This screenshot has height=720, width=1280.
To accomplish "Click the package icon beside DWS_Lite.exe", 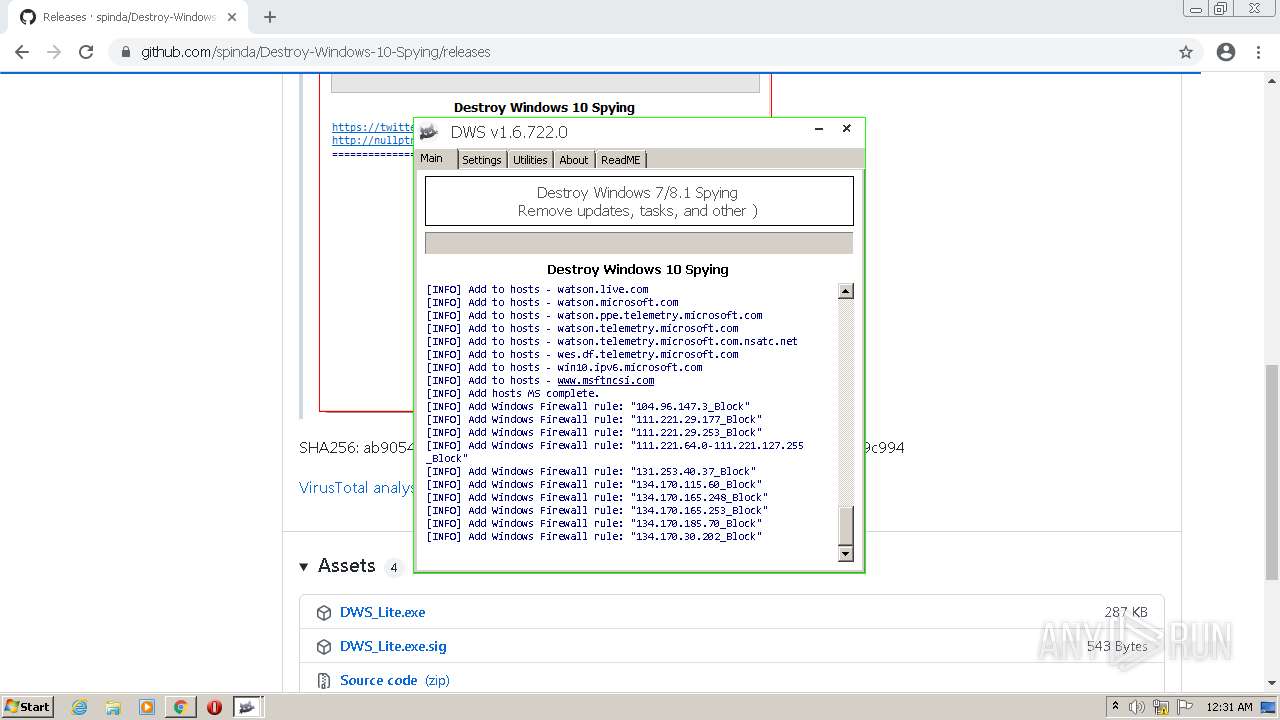I will (324, 613).
